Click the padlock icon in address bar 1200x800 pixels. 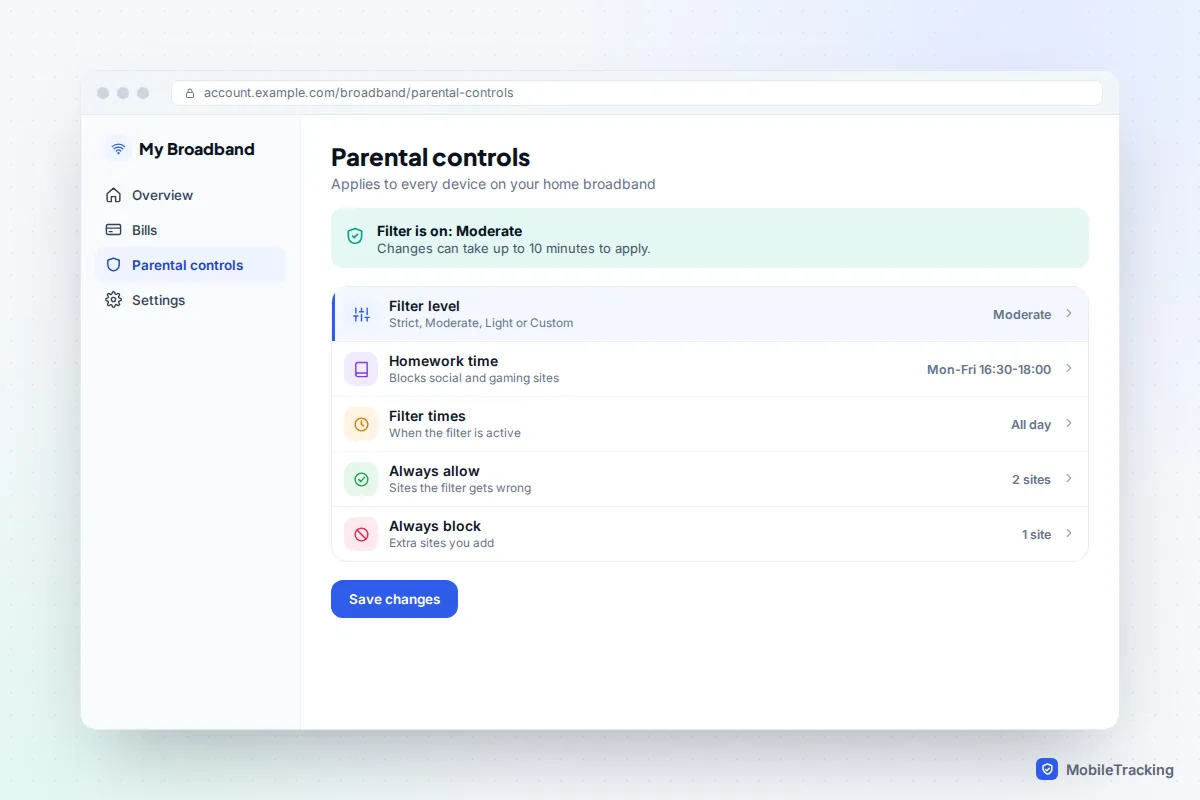[190, 93]
